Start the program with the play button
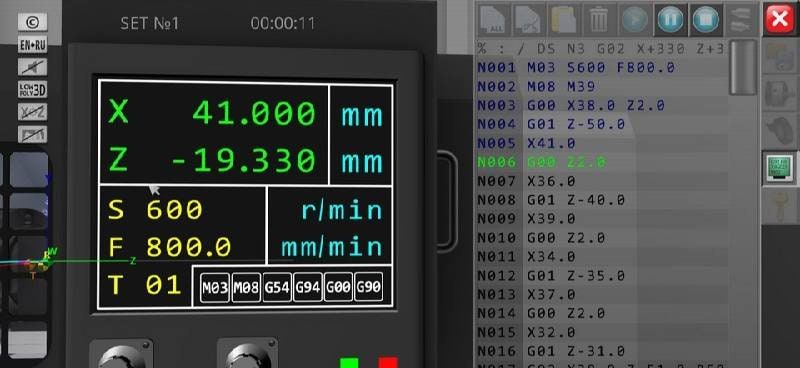800x368 pixels. [x=635, y=20]
